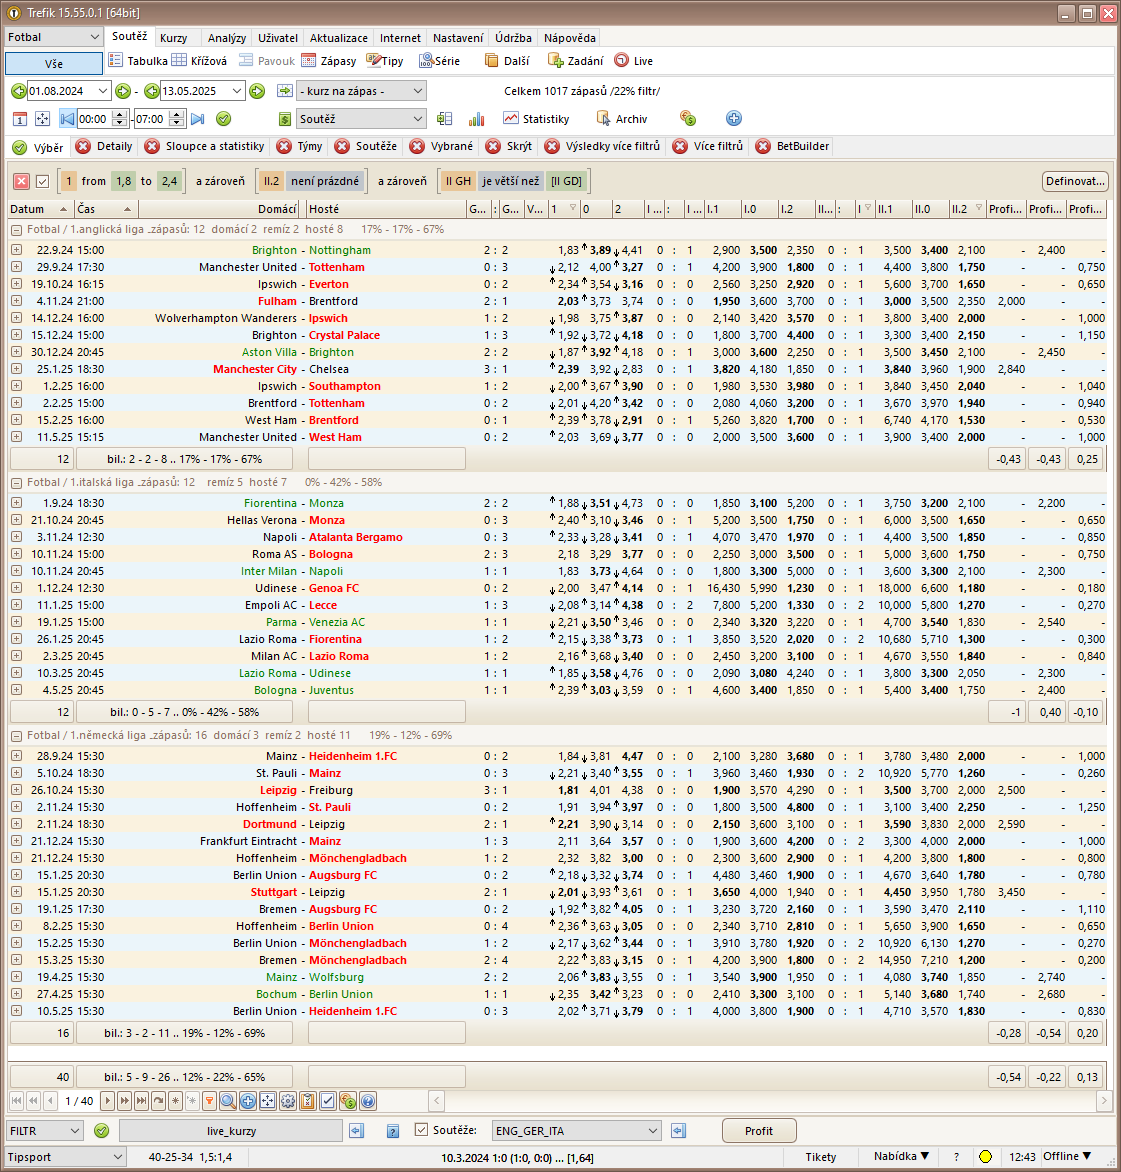This screenshot has width=1121, height=1172.
Task: Click the Tikety status bar button
Action: (x=821, y=1157)
